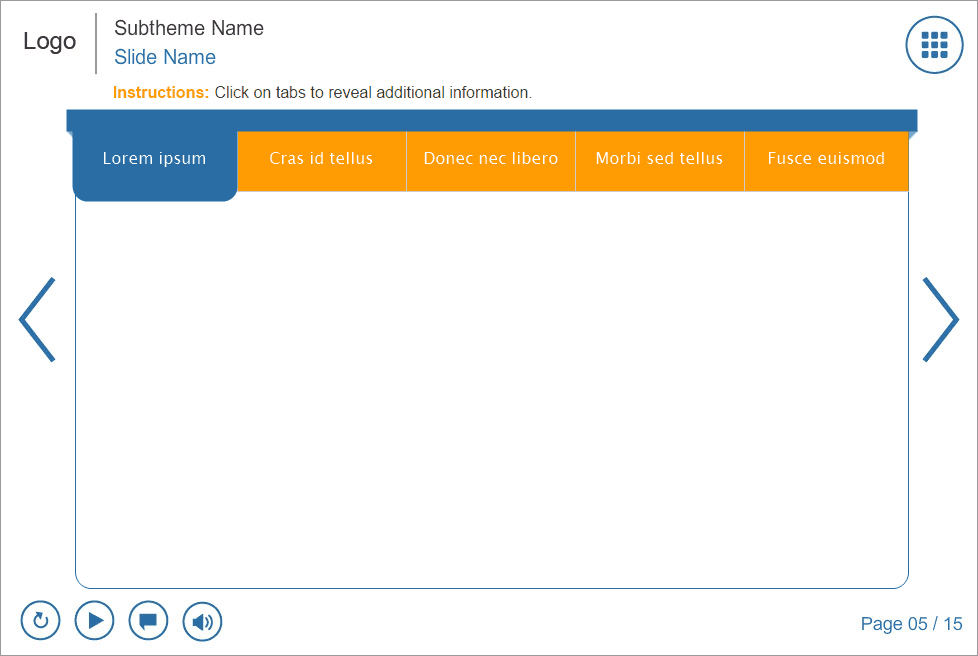Screen dimensions: 978x656
Task: Switch to the Cras id tellus tab
Action: (x=321, y=160)
